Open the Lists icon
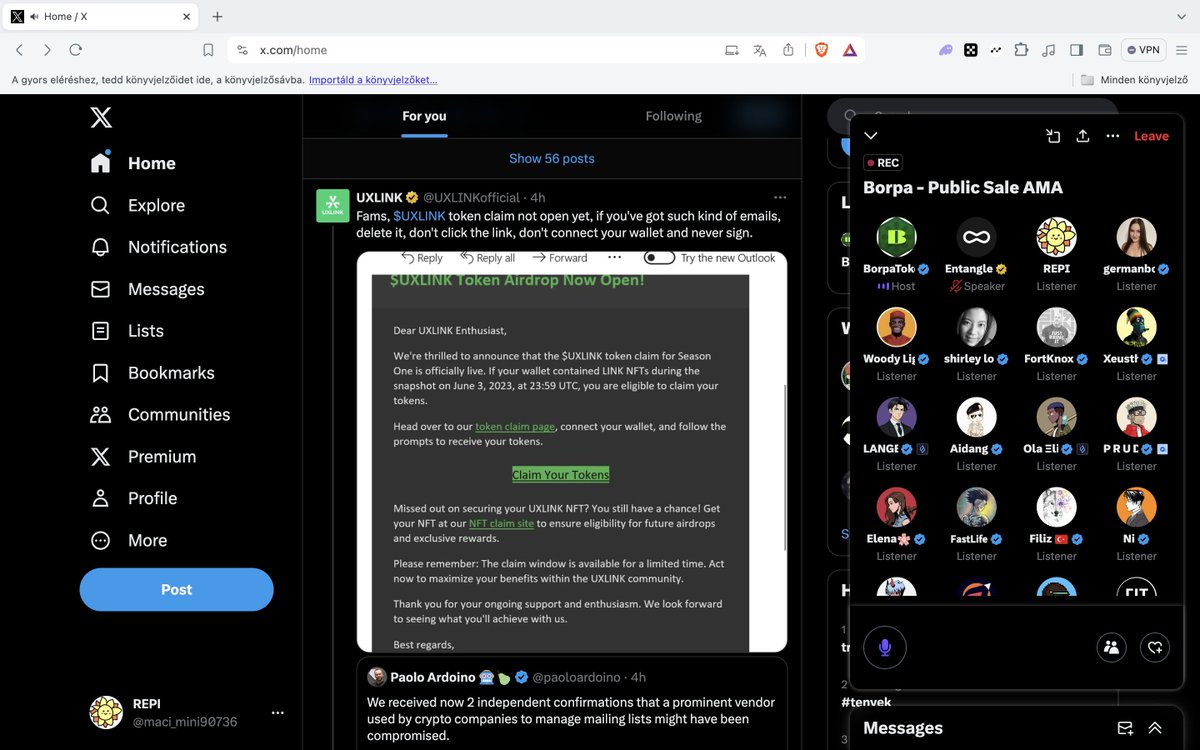Image resolution: width=1200 pixels, height=750 pixels. 100,331
